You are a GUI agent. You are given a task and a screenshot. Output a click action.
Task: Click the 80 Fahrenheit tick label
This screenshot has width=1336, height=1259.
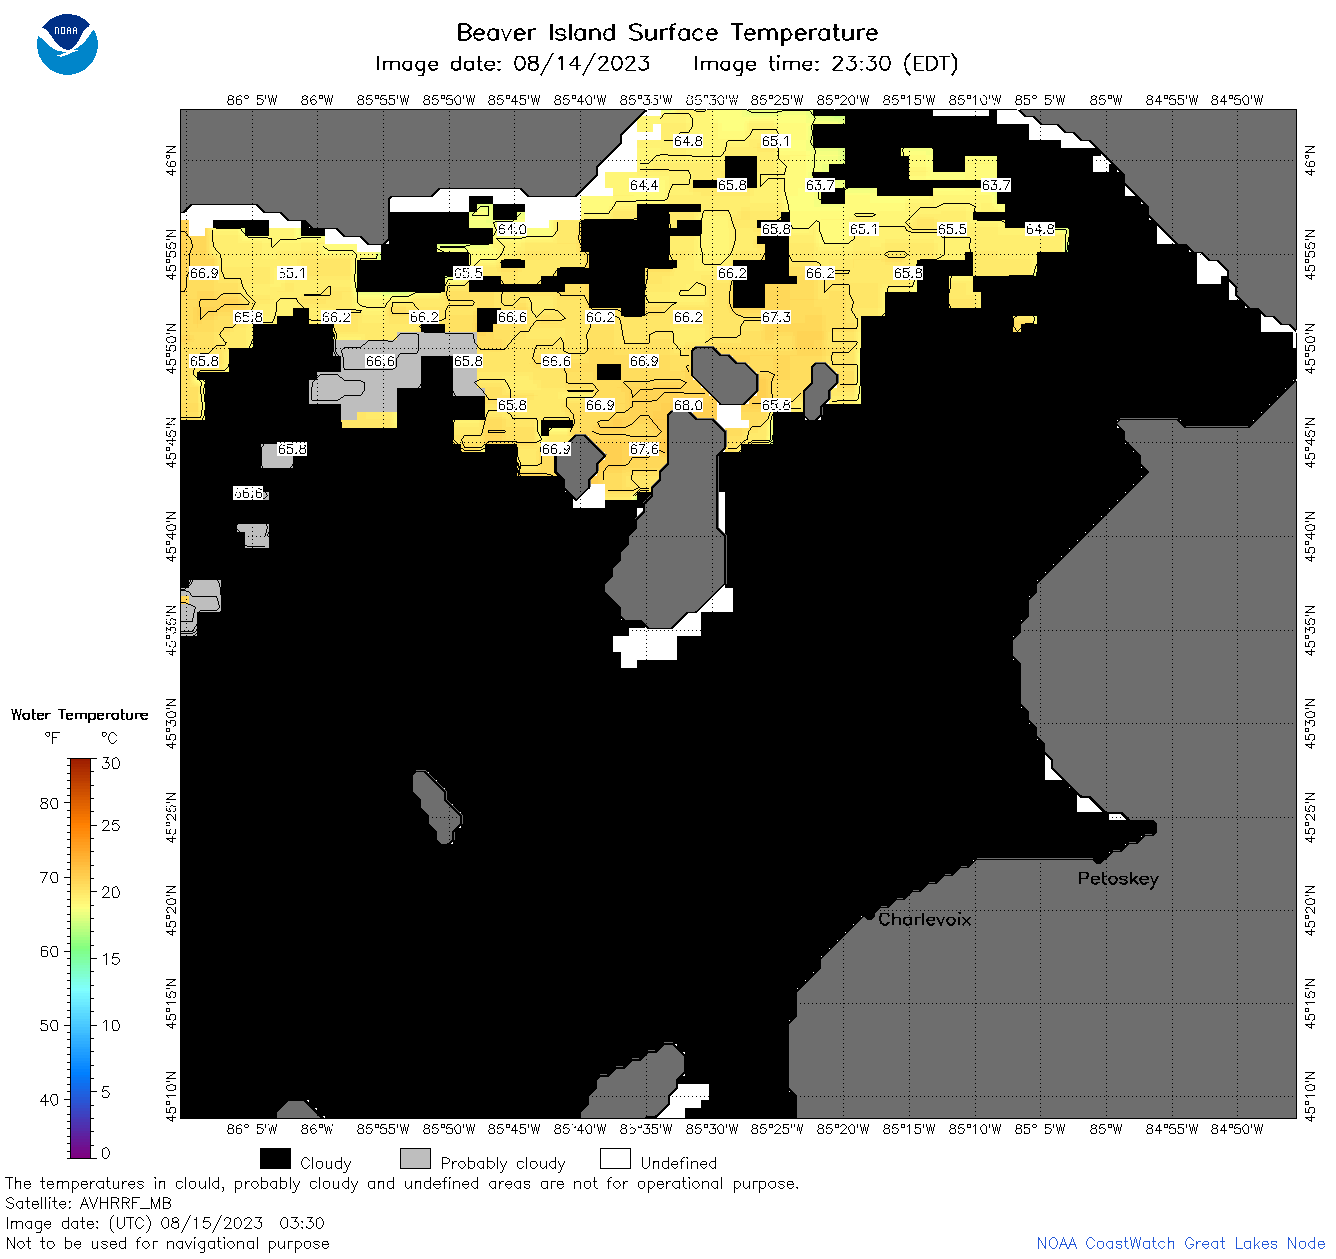(49, 803)
